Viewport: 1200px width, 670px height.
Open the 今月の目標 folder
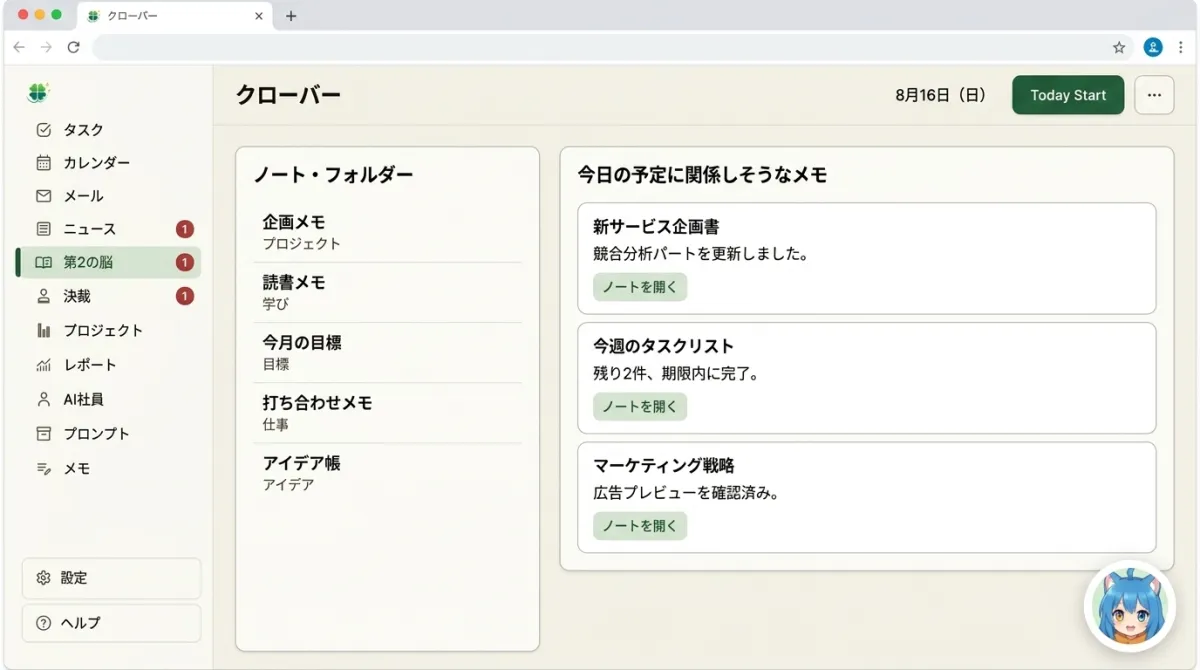pyautogui.click(x=387, y=352)
